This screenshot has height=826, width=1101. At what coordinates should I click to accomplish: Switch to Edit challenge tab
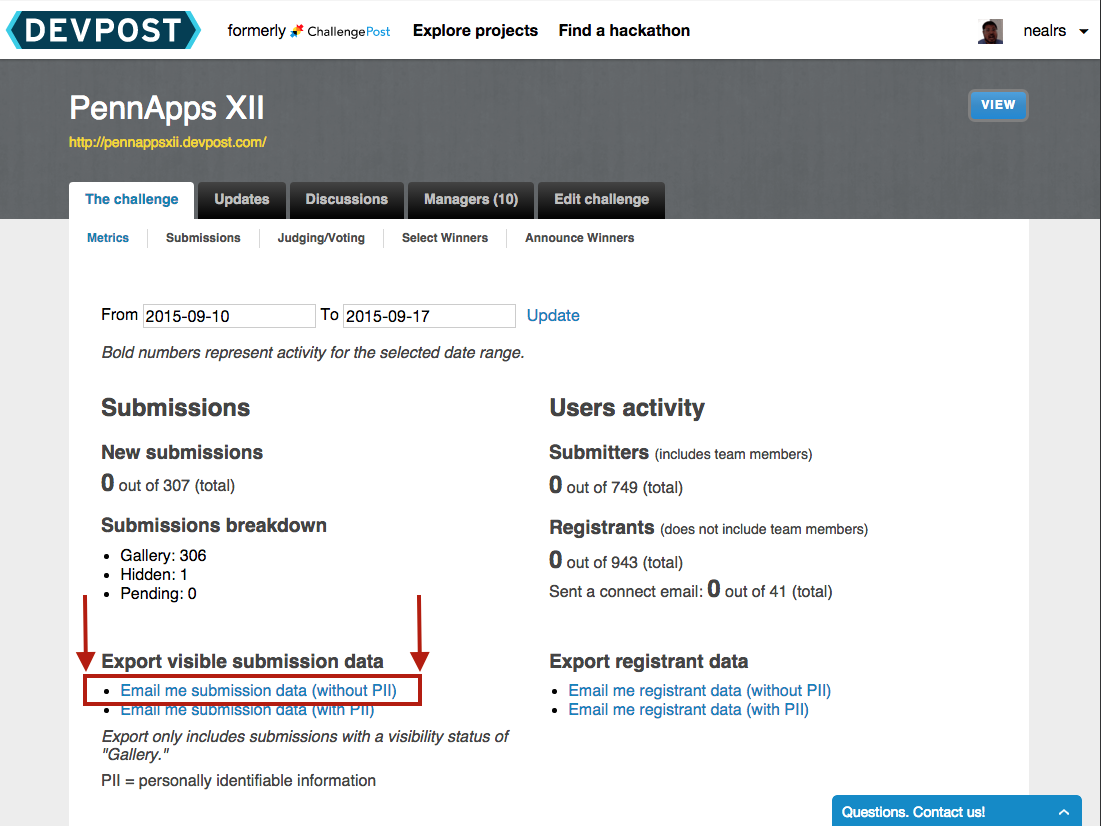point(601,200)
